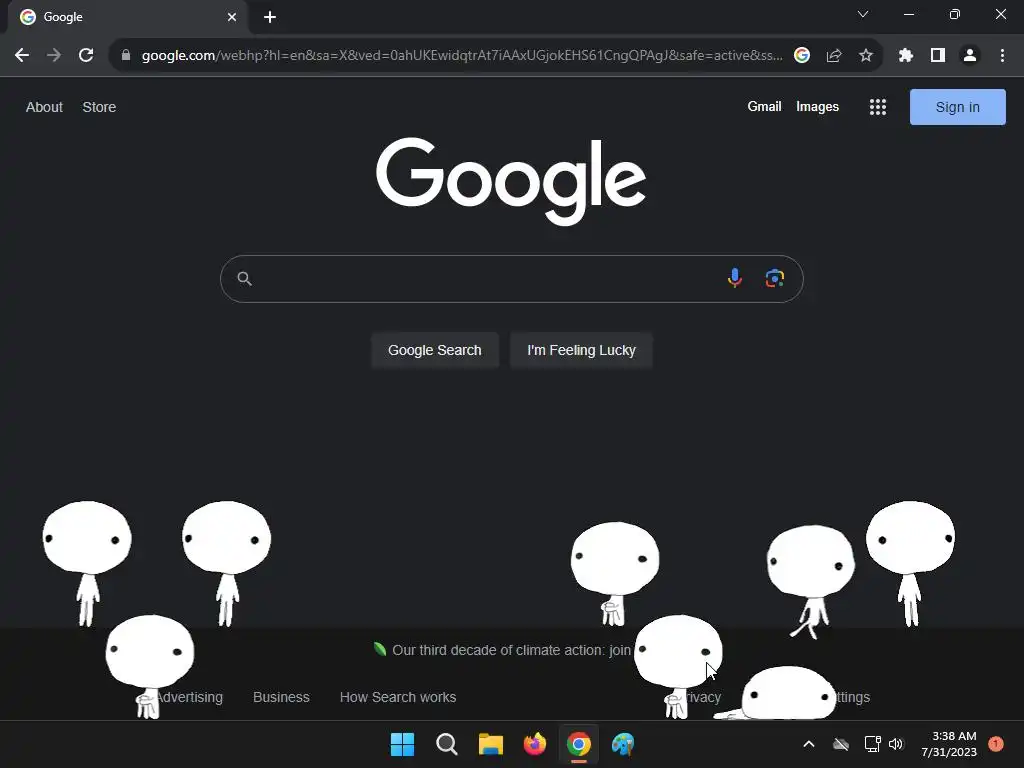Click the address bar URL
Screen dimensions: 1024x768
462,56
